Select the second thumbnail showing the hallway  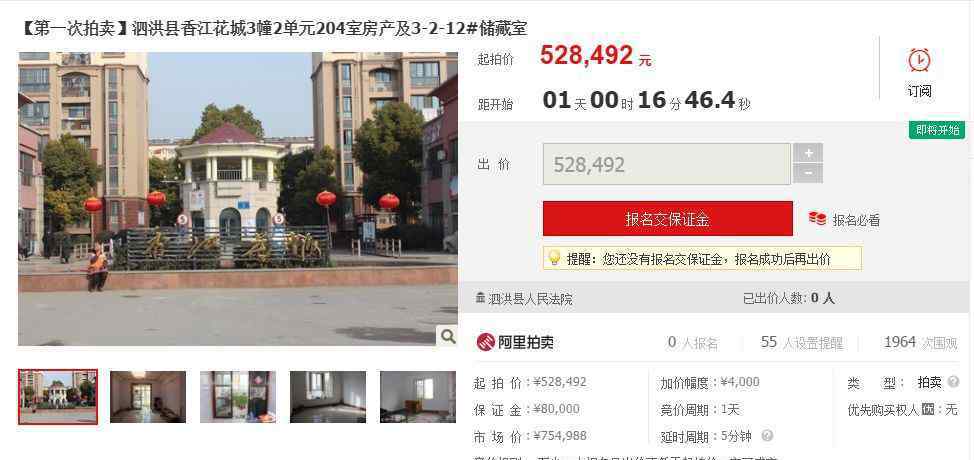148,397
